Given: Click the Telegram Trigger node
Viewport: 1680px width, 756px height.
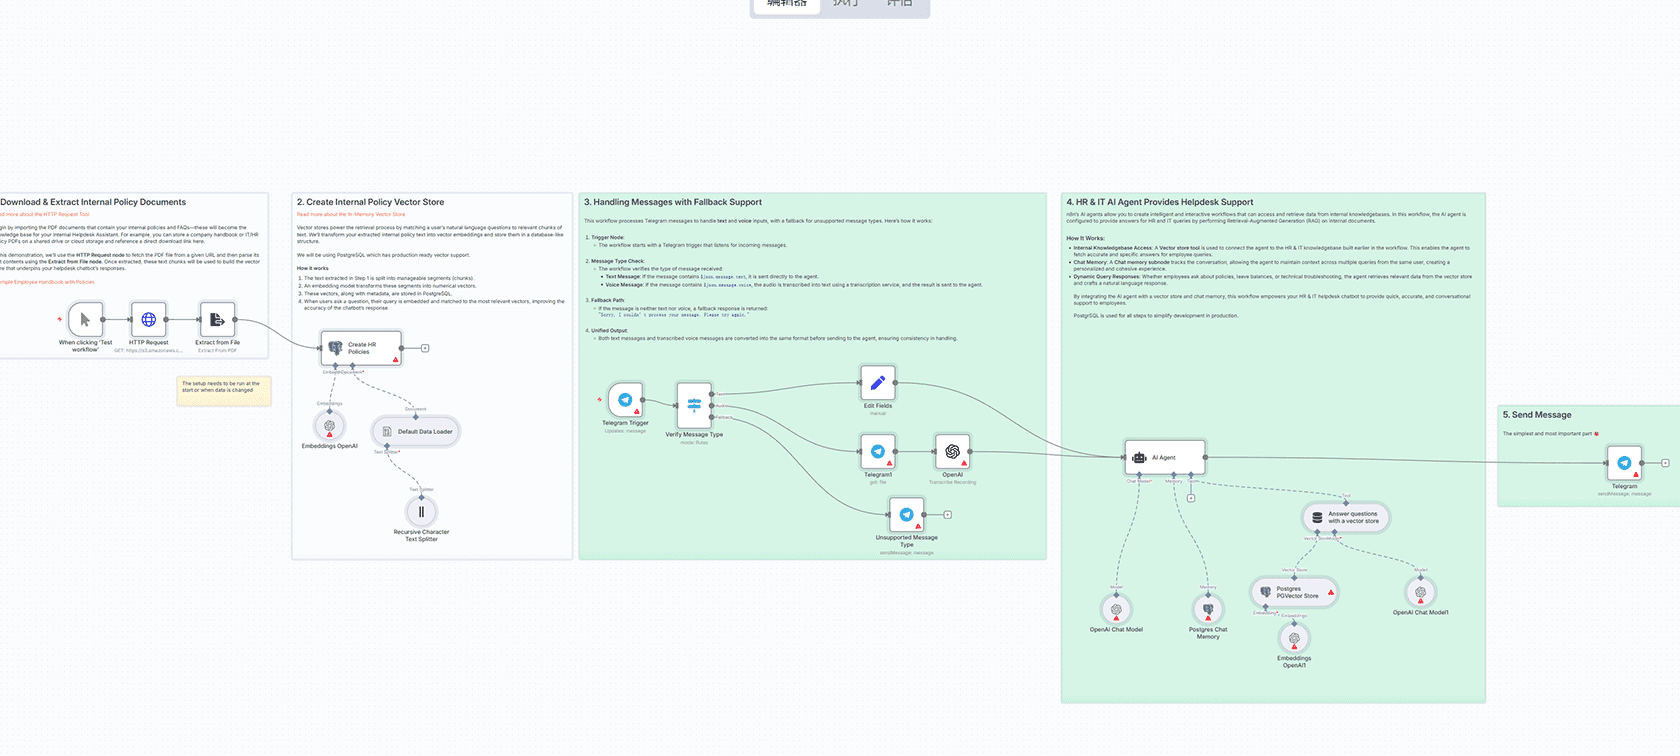Looking at the screenshot, I should click(x=625, y=400).
